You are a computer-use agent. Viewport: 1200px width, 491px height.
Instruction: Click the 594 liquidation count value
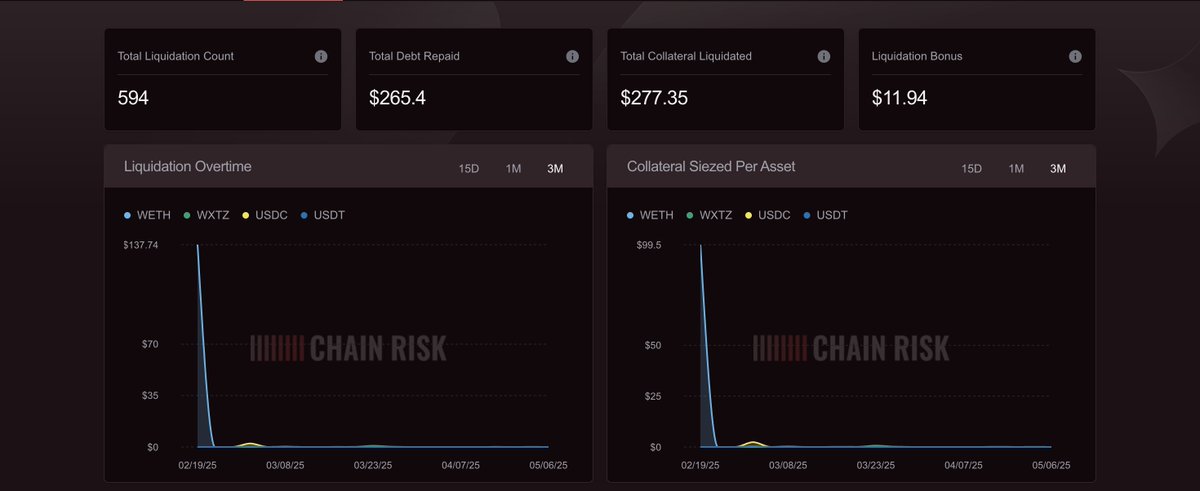click(x=133, y=98)
